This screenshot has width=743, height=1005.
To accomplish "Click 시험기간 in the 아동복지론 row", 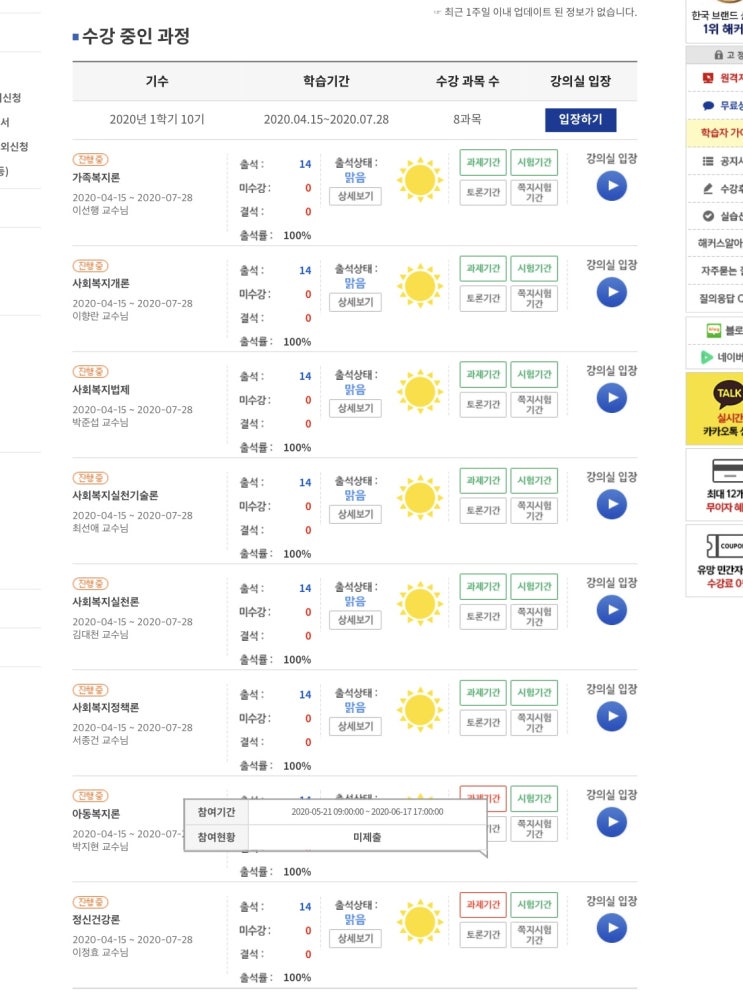I will point(534,799).
